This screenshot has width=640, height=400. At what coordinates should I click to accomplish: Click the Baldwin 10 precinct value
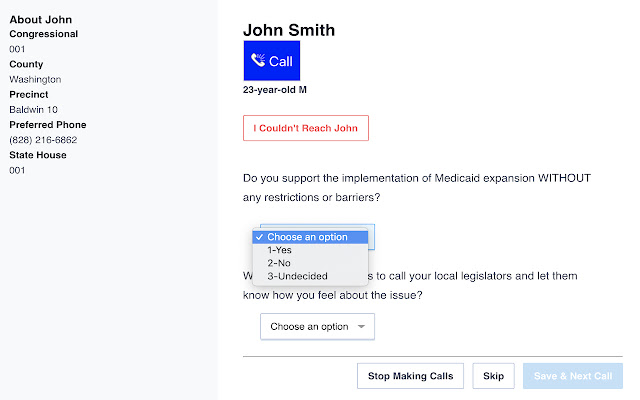pyautogui.click(x=34, y=109)
